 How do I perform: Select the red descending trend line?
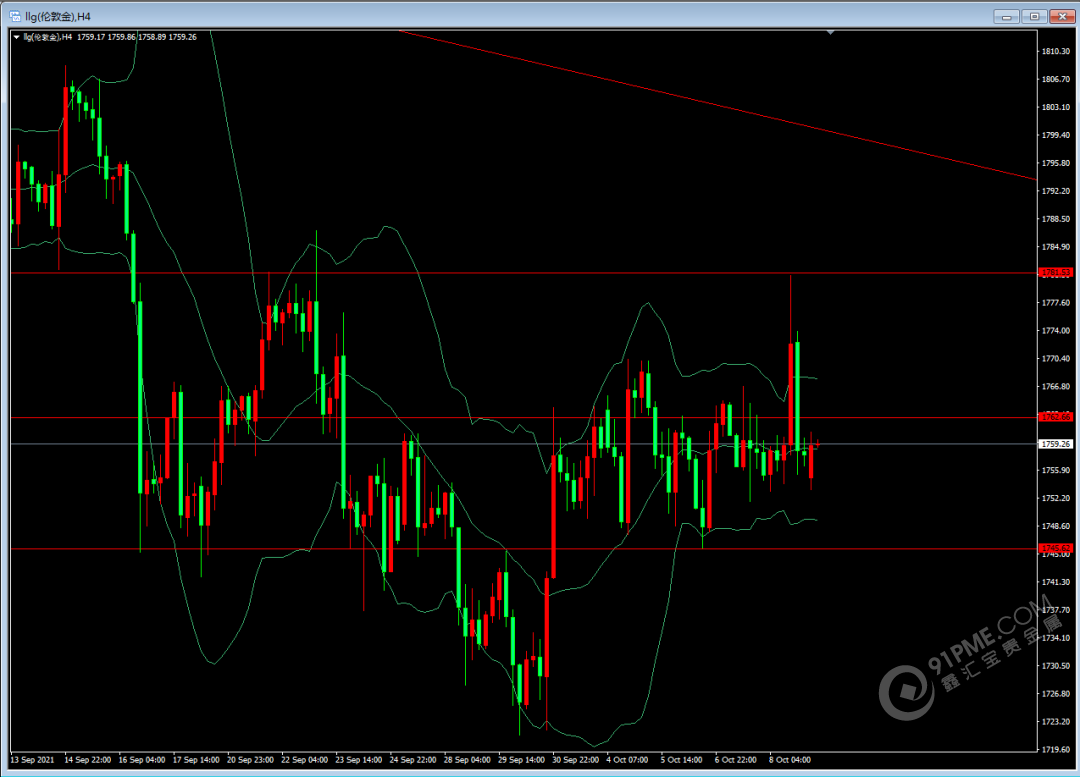tap(716, 105)
